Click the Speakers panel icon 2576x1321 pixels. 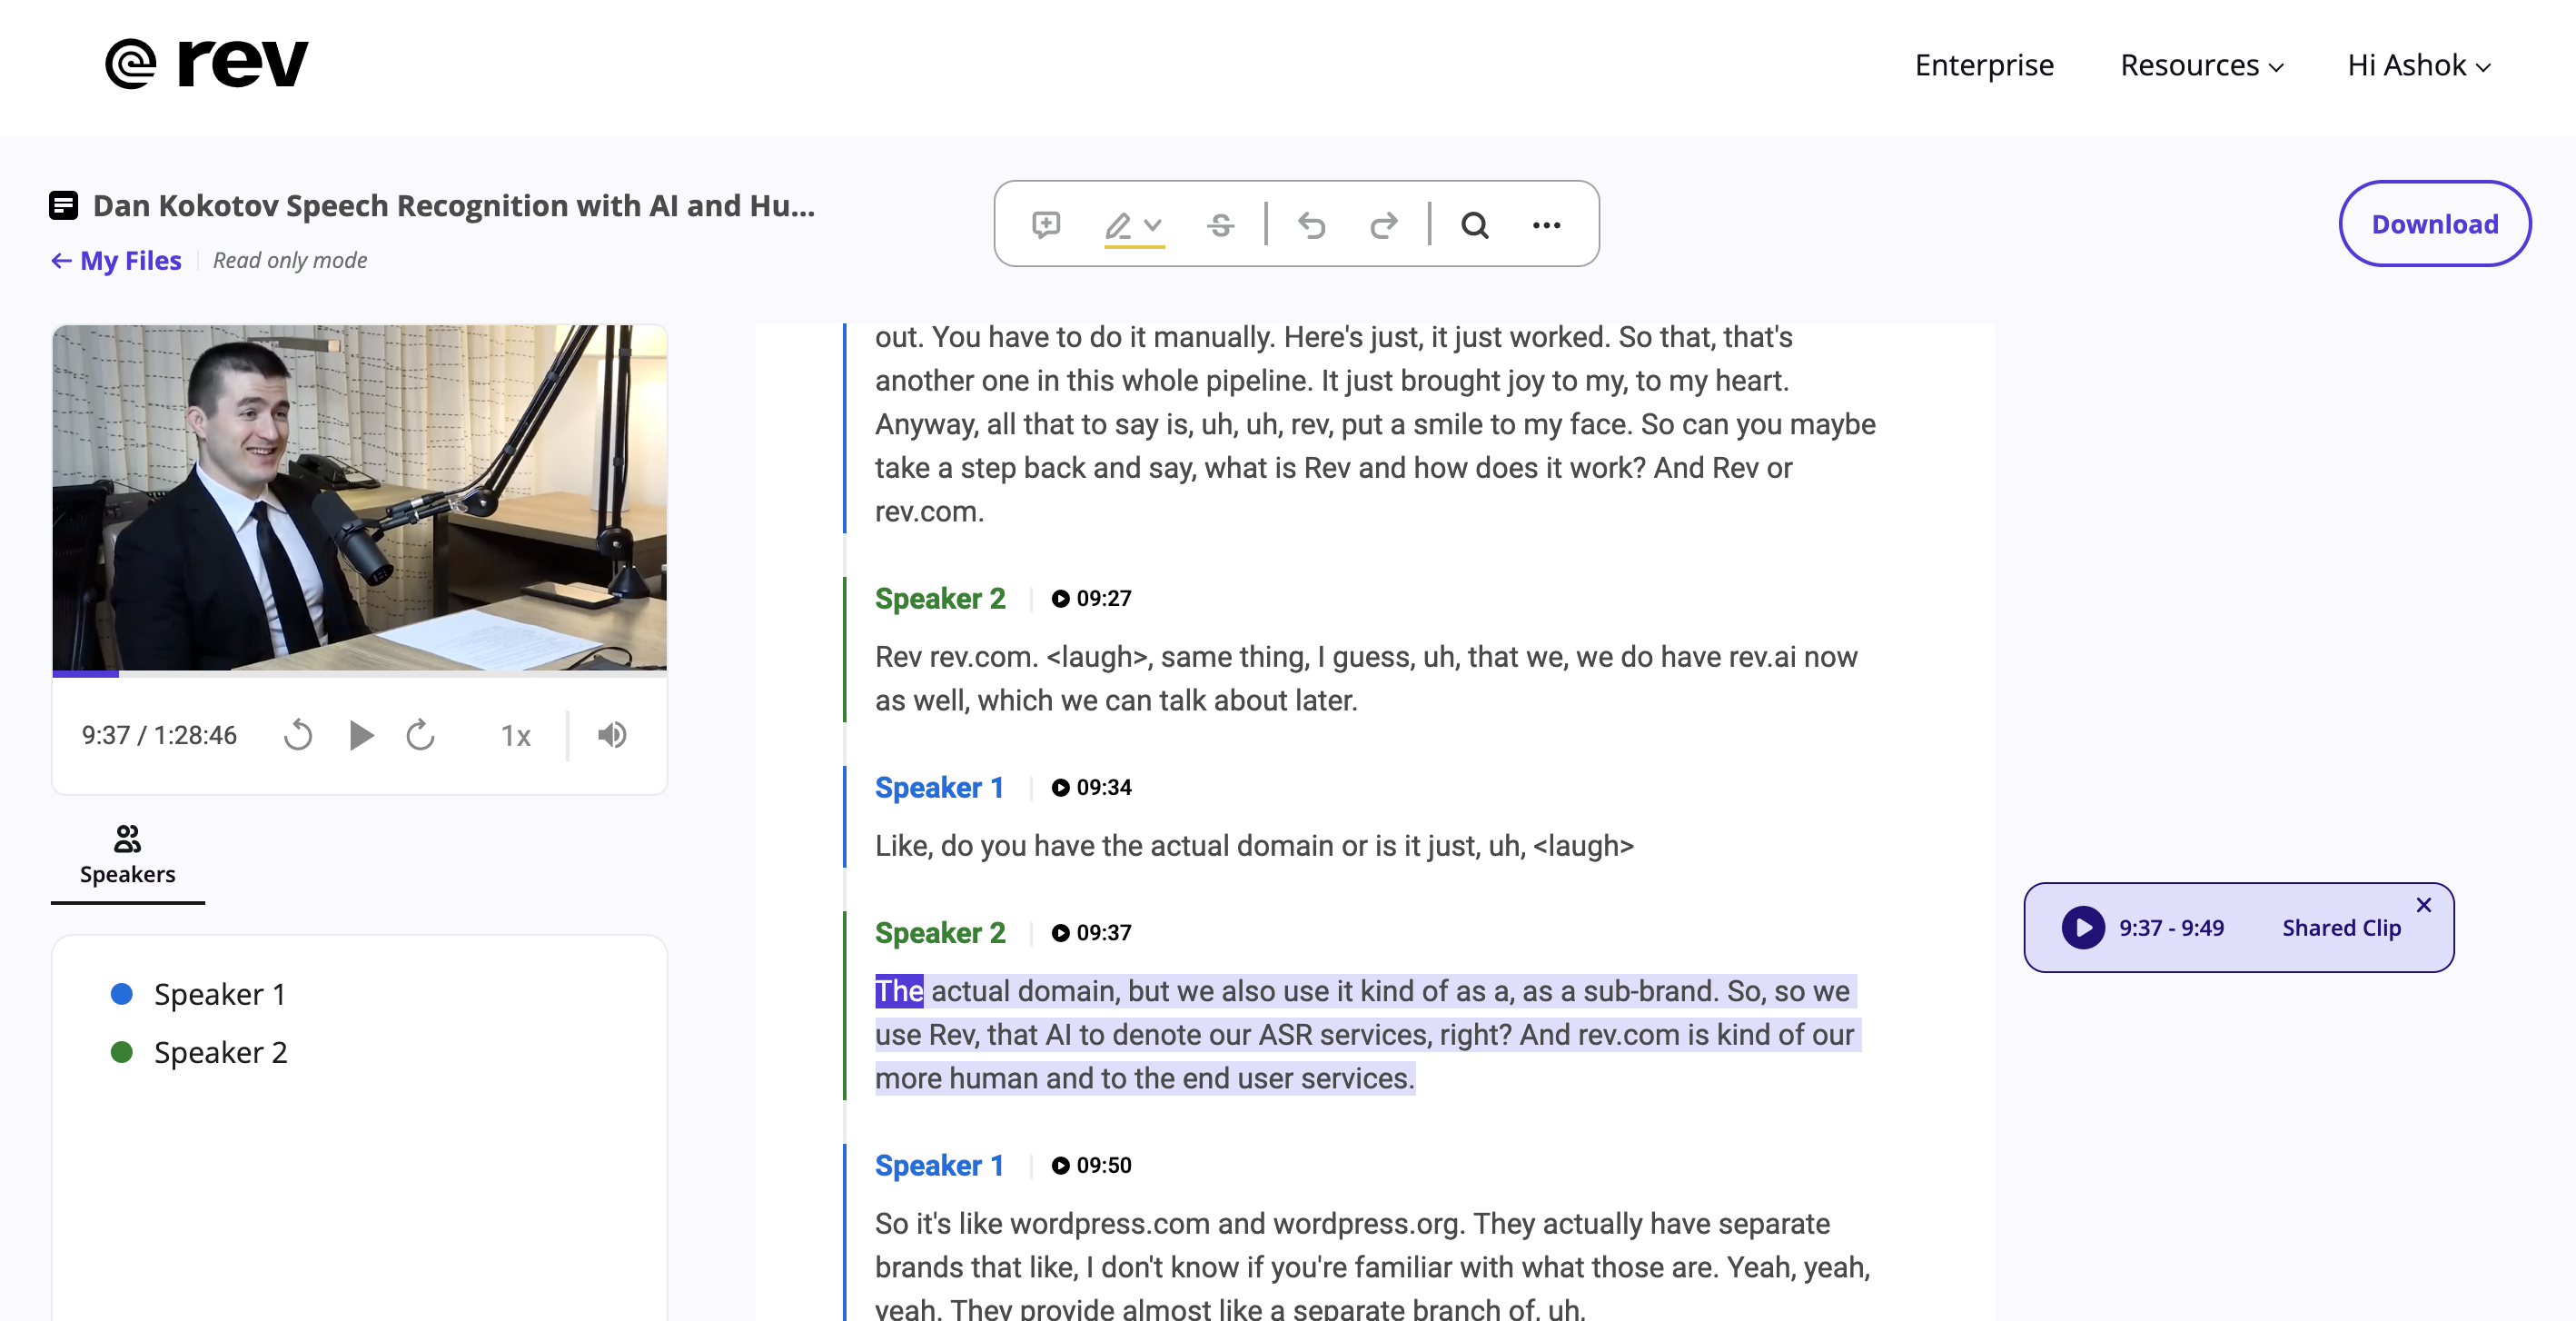pos(127,839)
